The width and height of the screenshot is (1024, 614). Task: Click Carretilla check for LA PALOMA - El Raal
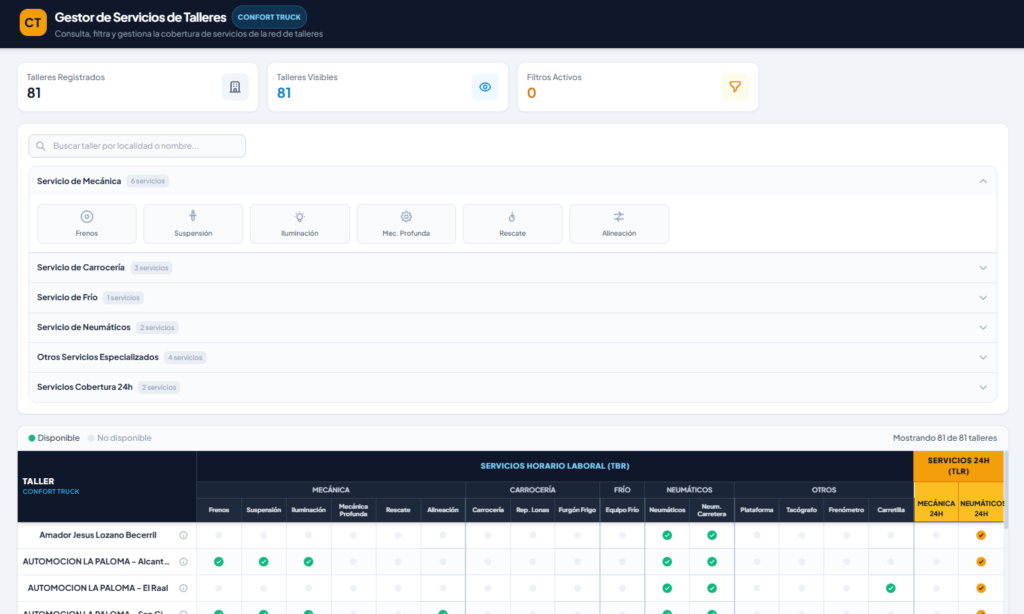[x=891, y=588]
